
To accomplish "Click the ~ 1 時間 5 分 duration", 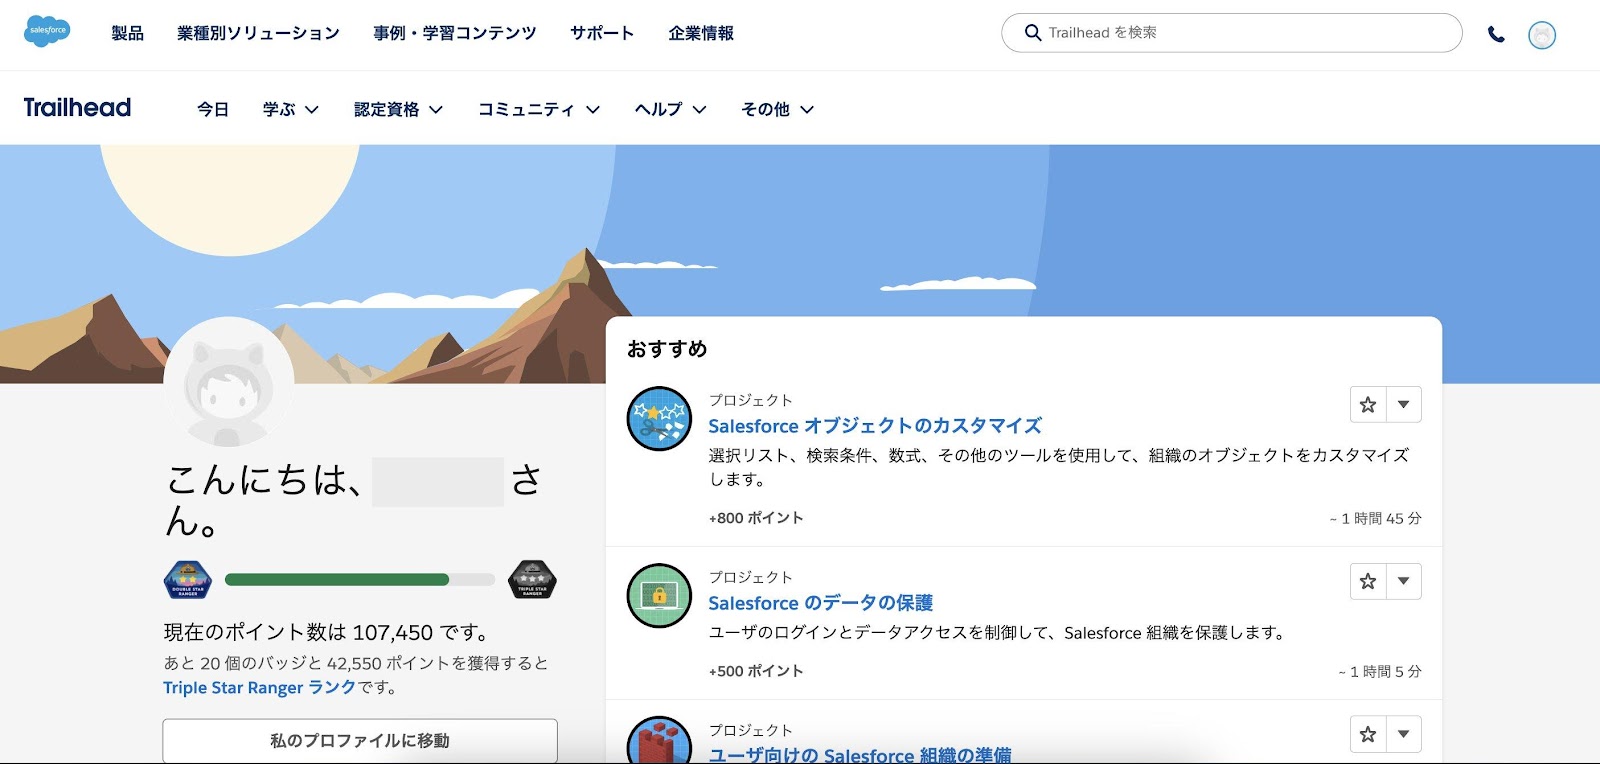I will click(1380, 671).
